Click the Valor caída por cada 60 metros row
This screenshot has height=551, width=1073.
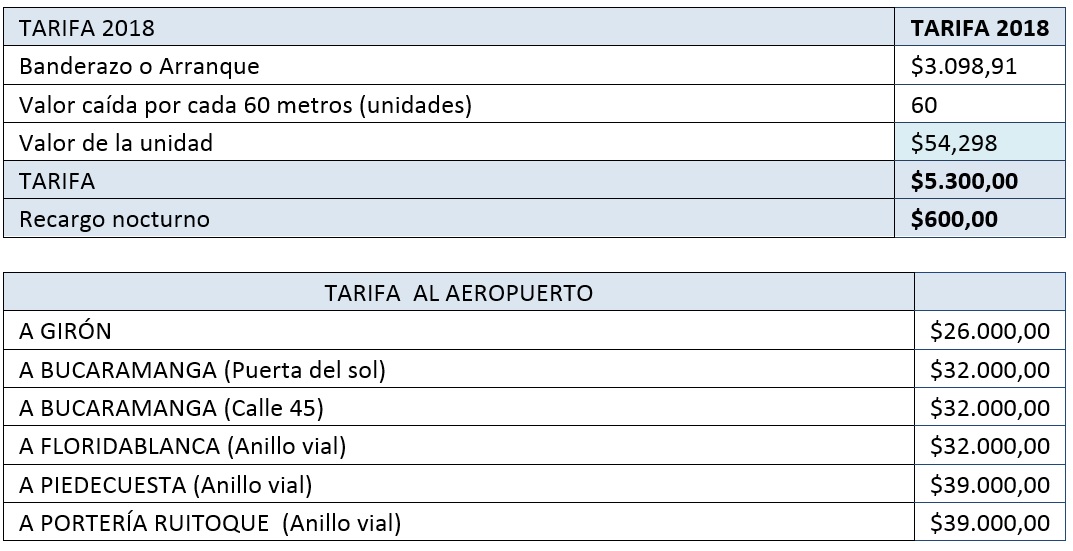click(x=534, y=104)
